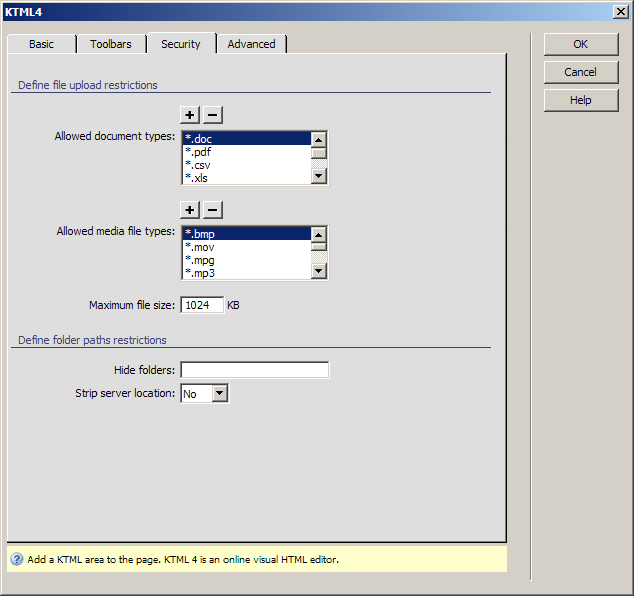Image resolution: width=634 pixels, height=596 pixels.
Task: Open Help for KTML4
Action: (x=581, y=100)
